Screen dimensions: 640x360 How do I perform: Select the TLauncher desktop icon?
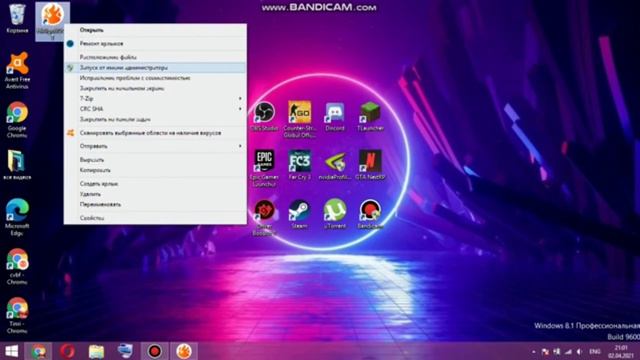370,116
